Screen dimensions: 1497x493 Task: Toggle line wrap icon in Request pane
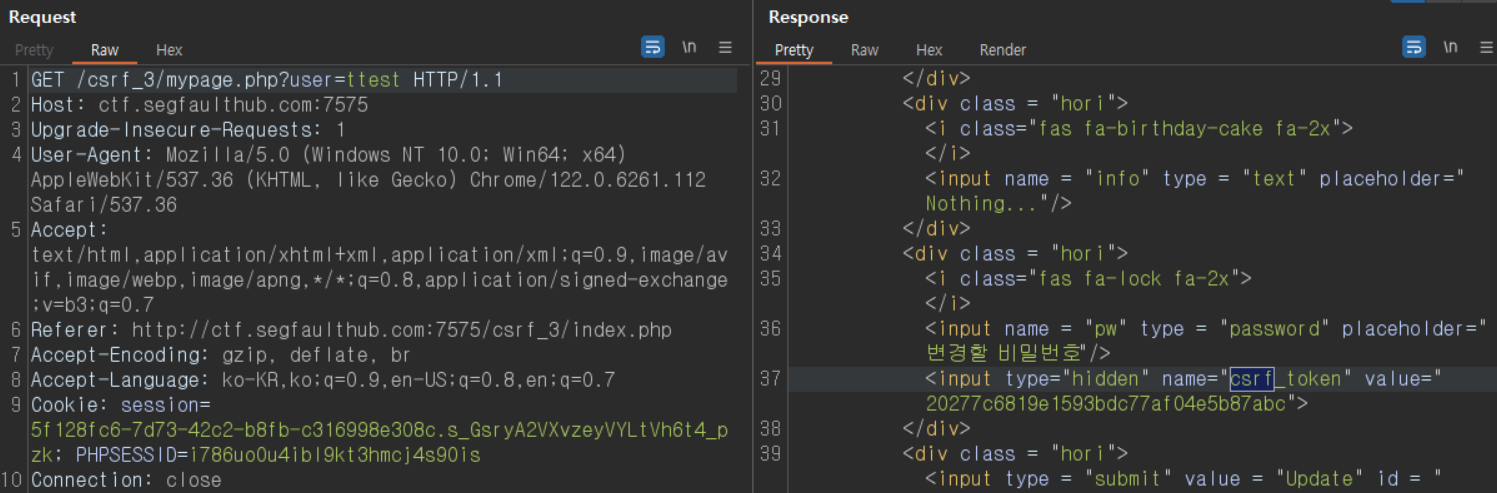(x=652, y=47)
